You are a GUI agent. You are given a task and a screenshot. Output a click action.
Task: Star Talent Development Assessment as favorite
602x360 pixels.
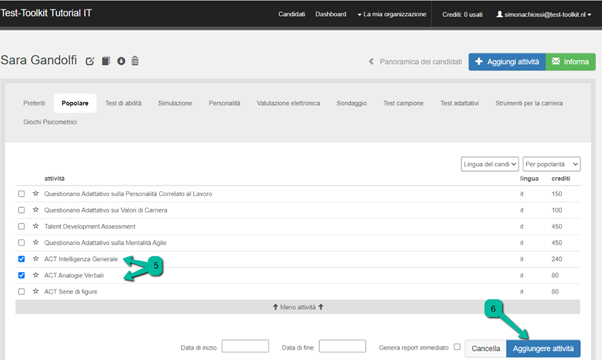coord(36,226)
